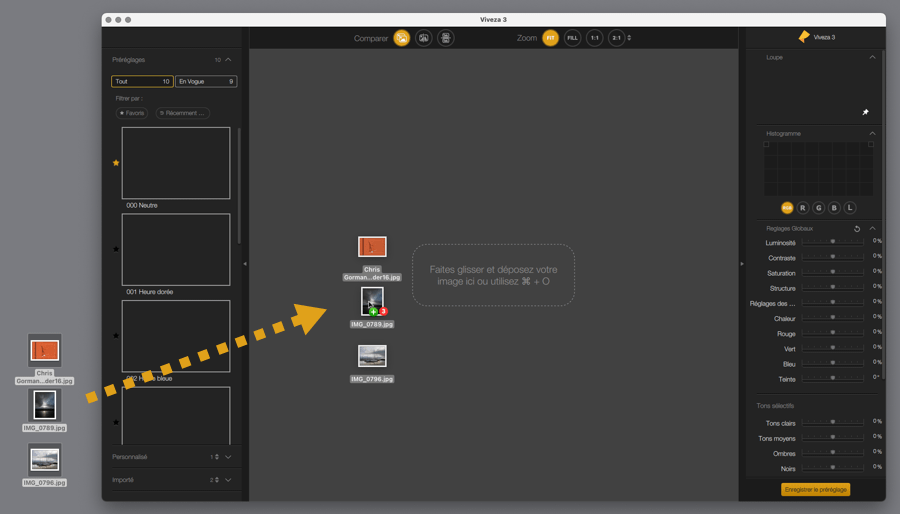Adjust the Saturation slider
Viewport: 900px width, 514px height.
pos(832,272)
